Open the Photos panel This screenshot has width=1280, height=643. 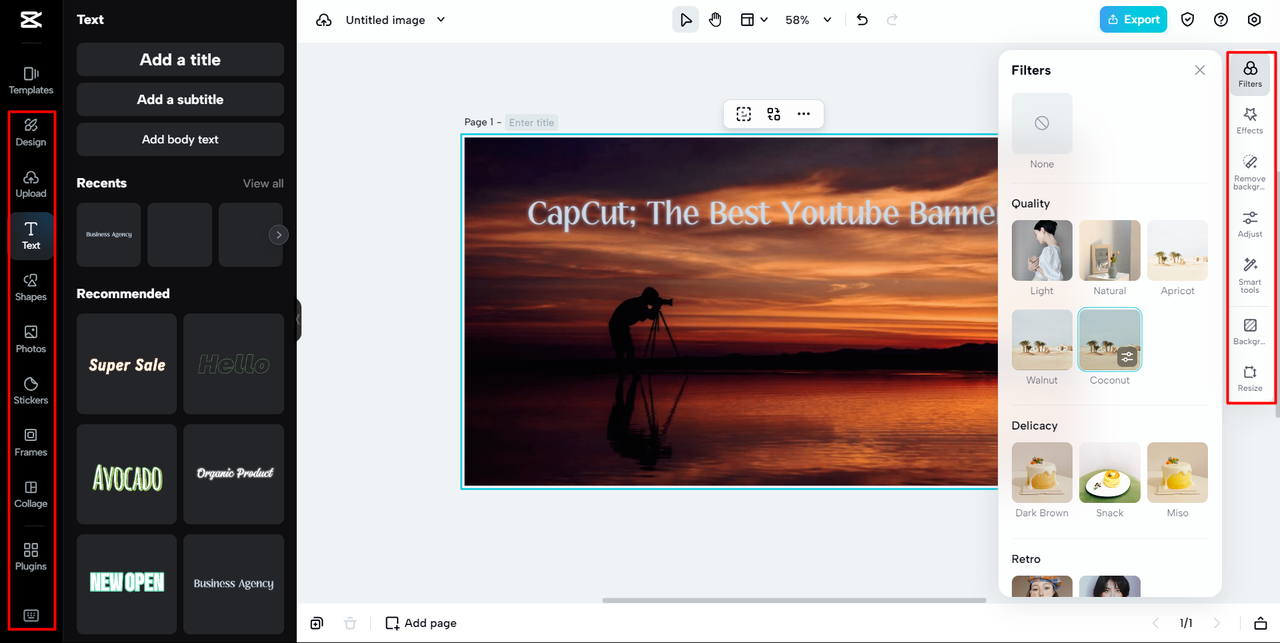click(x=31, y=339)
